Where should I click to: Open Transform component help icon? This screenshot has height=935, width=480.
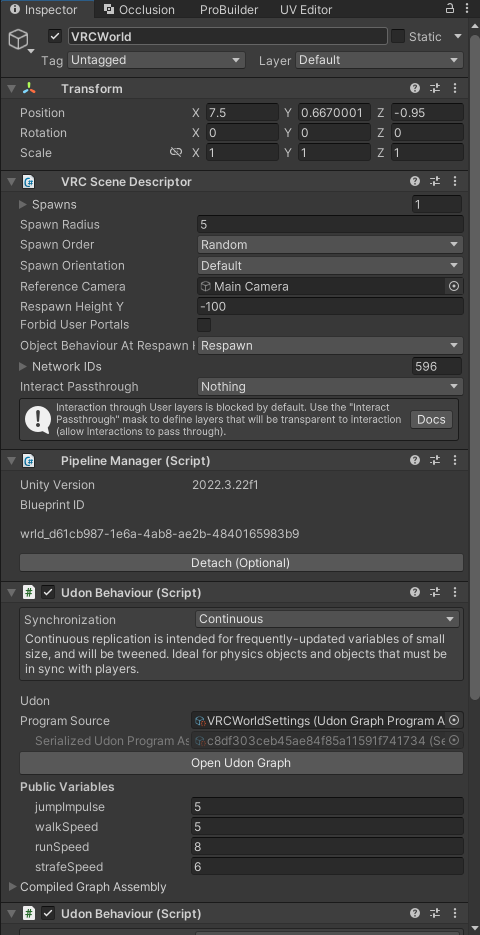coord(415,88)
